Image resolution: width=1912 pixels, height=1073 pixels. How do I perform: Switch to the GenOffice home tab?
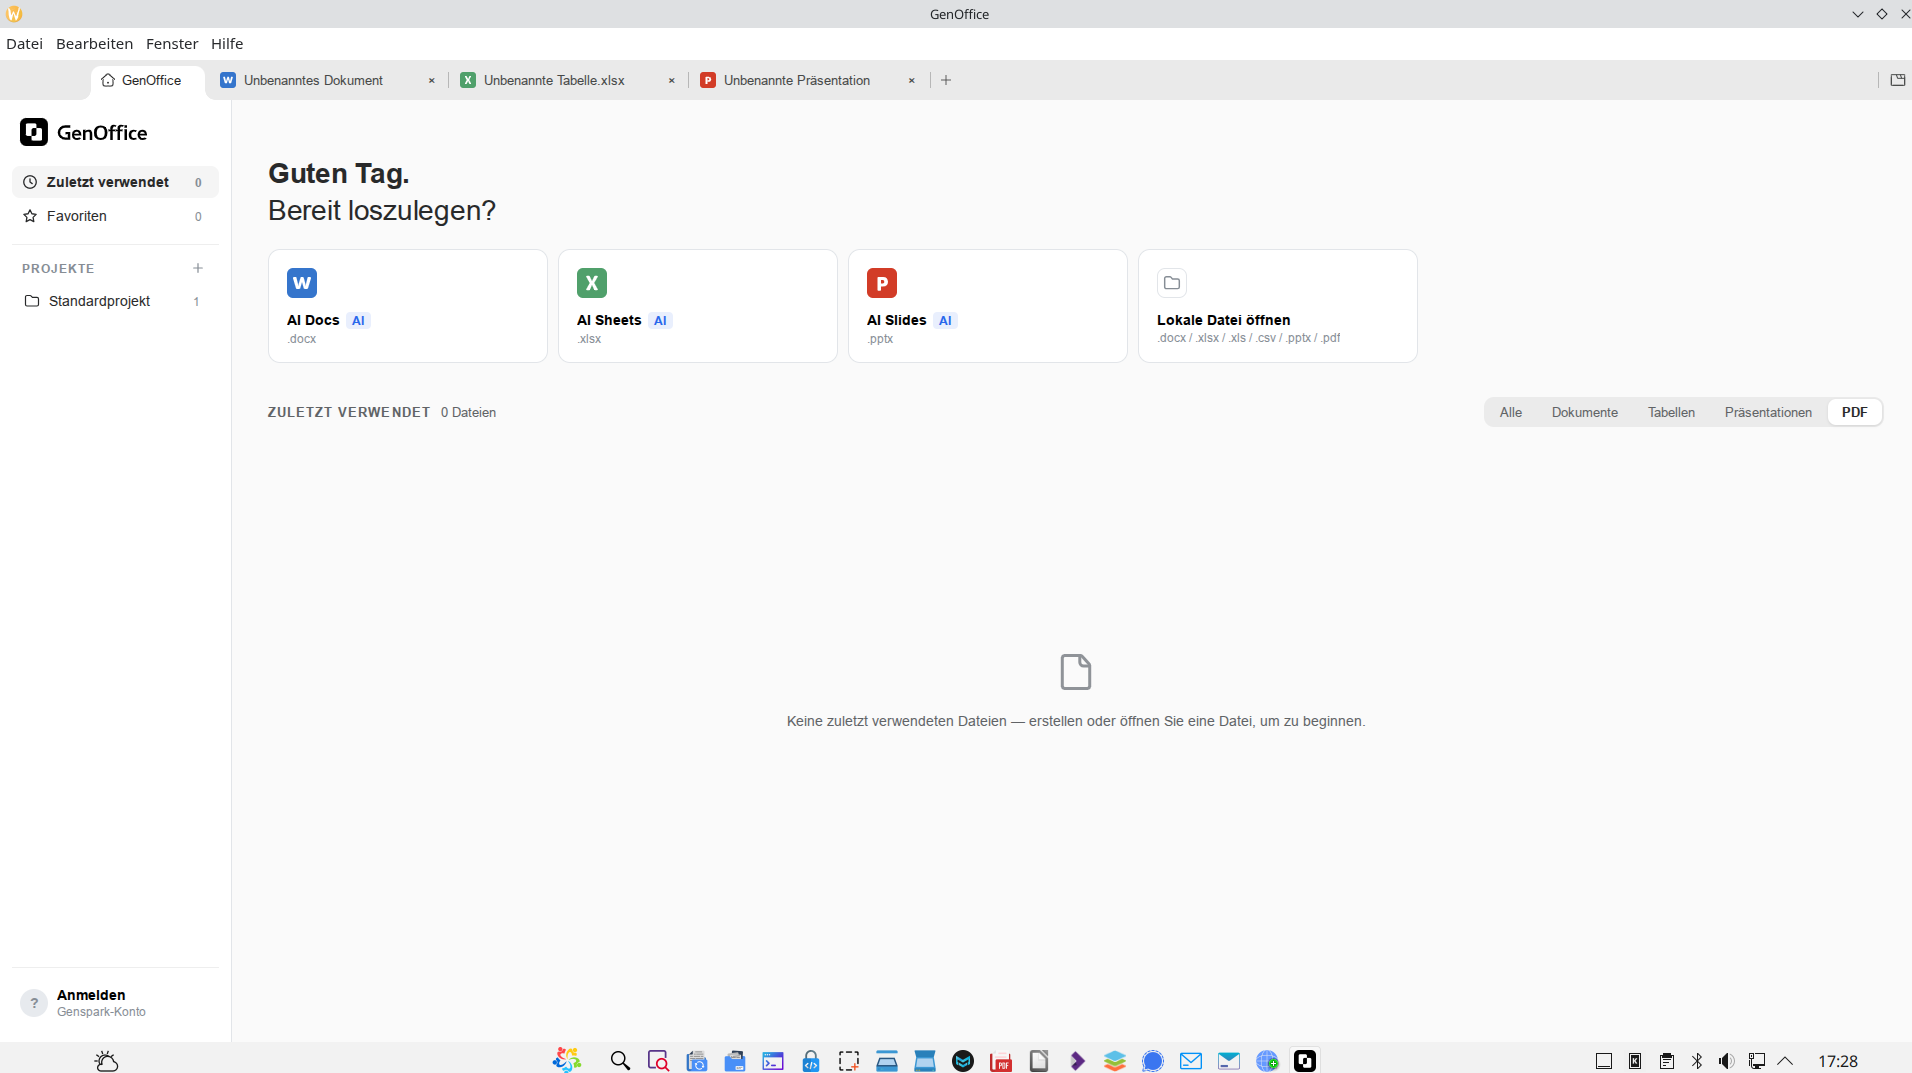point(148,80)
